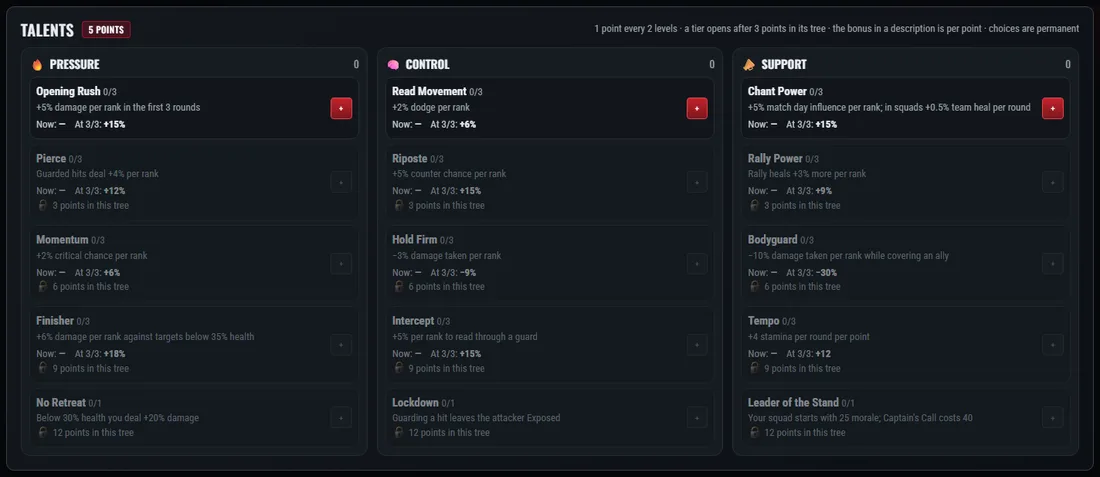Add a point to Chant Power
This screenshot has width=1100, height=477.
click(x=1053, y=108)
